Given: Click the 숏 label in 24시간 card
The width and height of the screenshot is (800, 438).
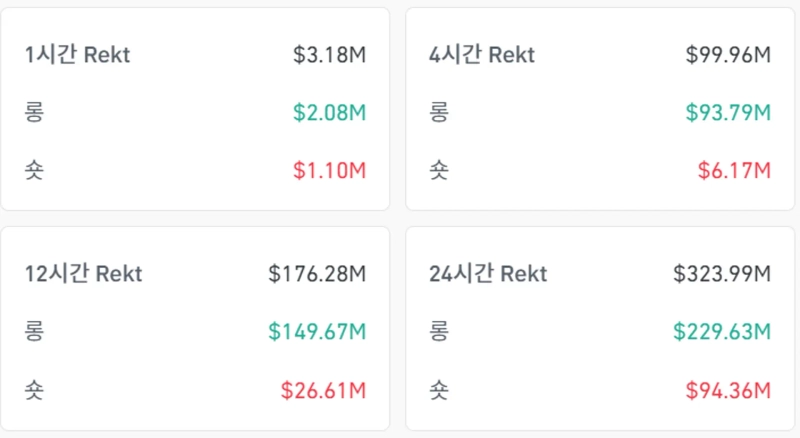Looking at the screenshot, I should (x=438, y=388).
